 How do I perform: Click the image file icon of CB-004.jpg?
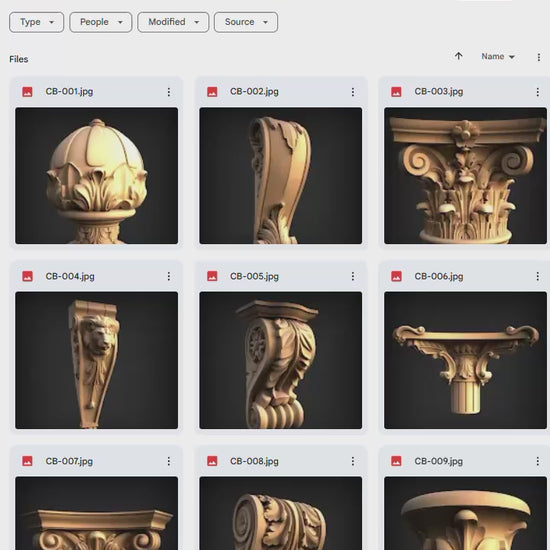[27, 276]
